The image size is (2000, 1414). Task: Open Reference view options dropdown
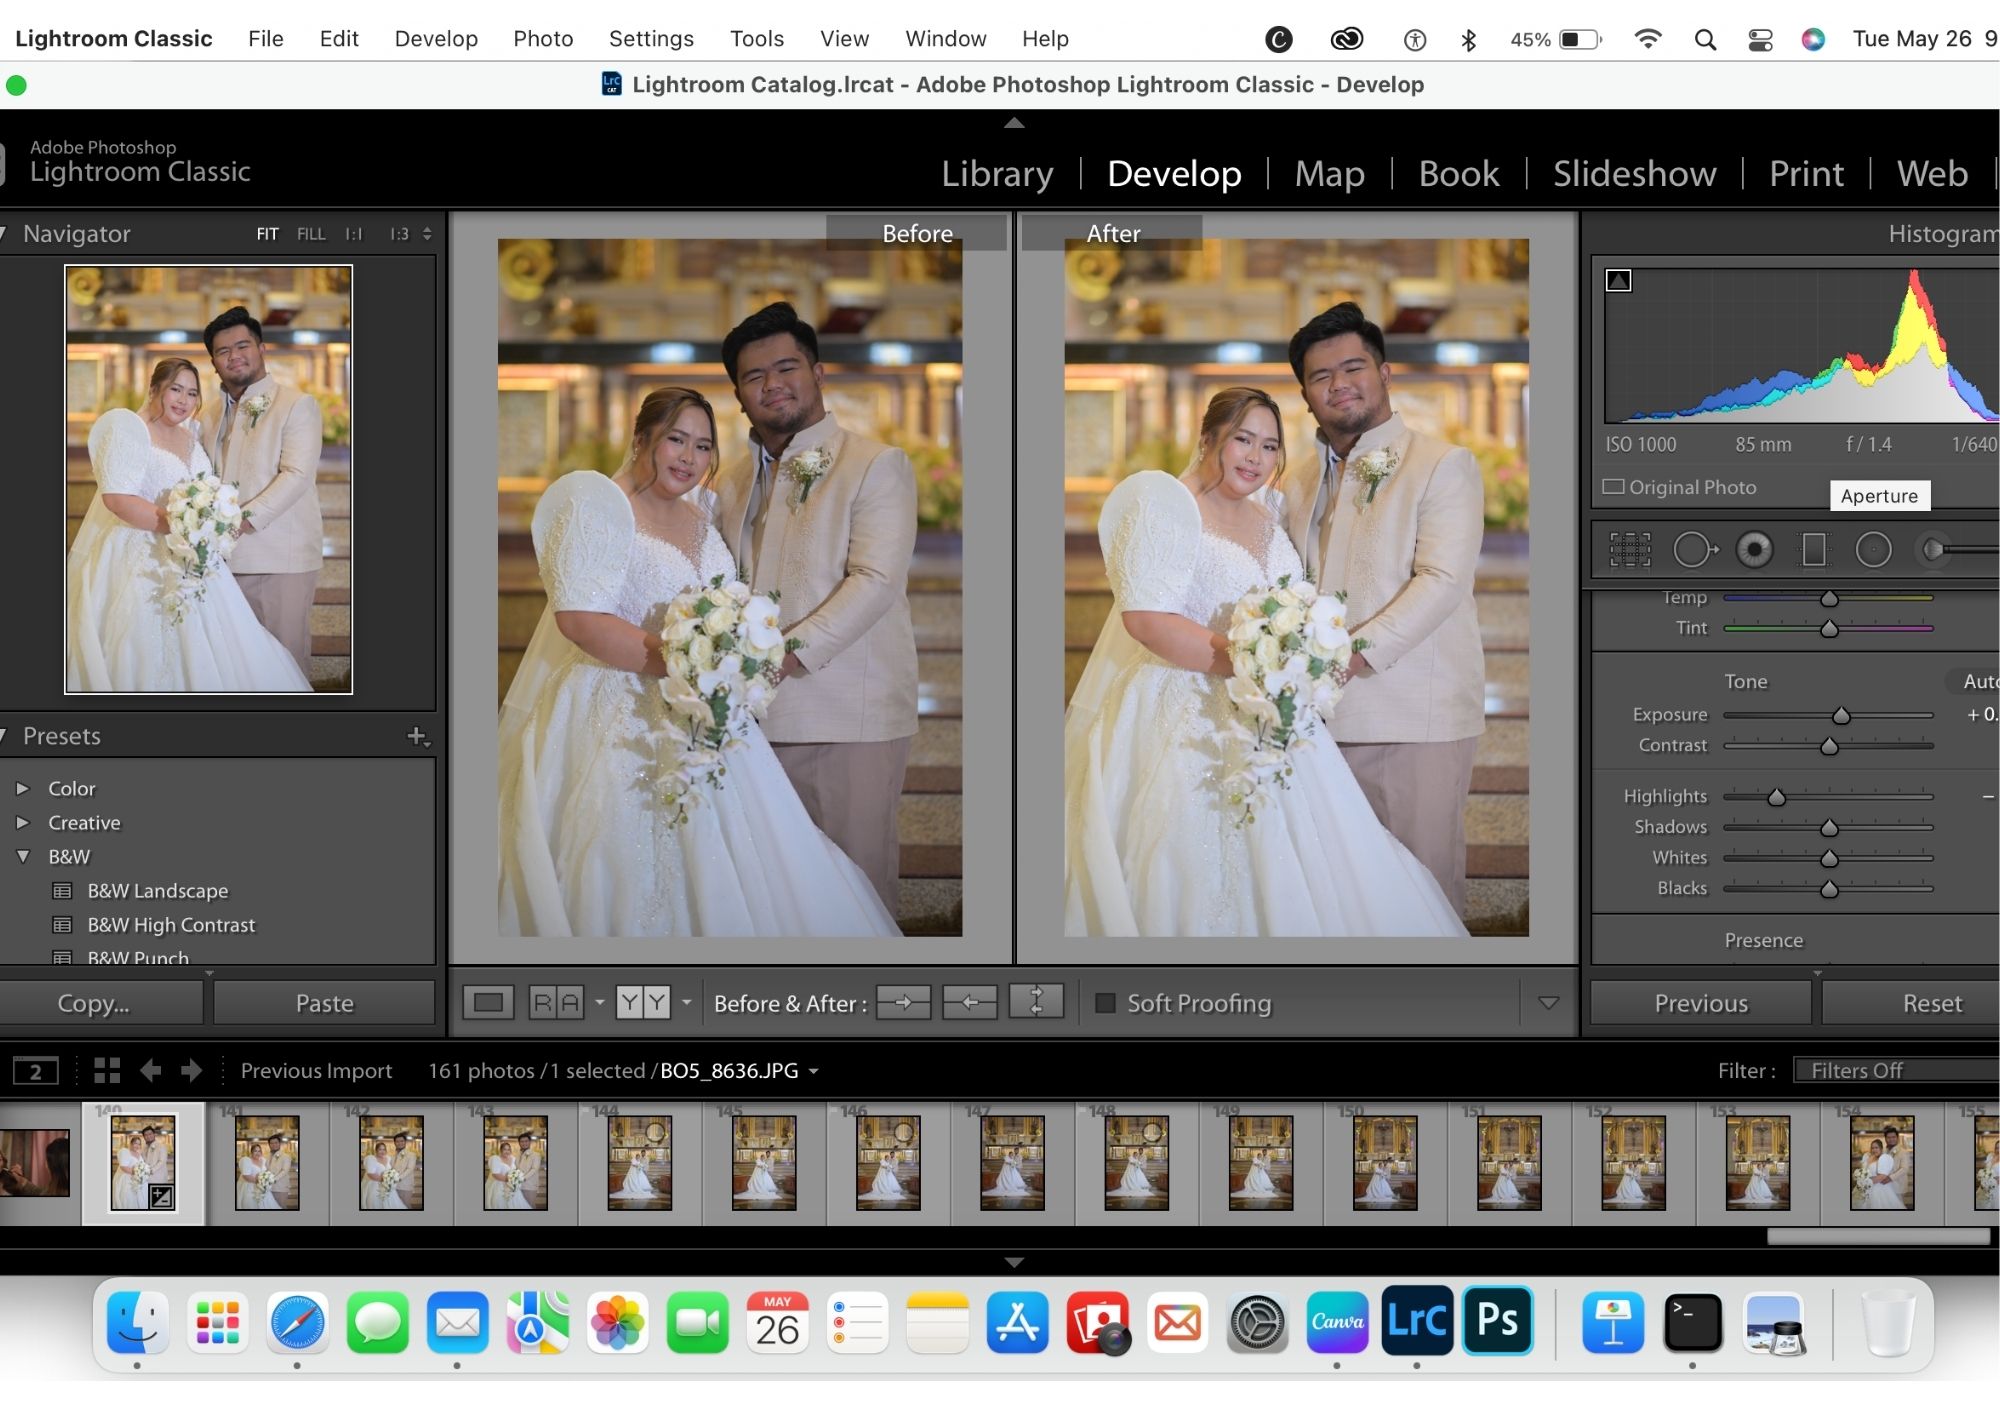click(x=599, y=1002)
